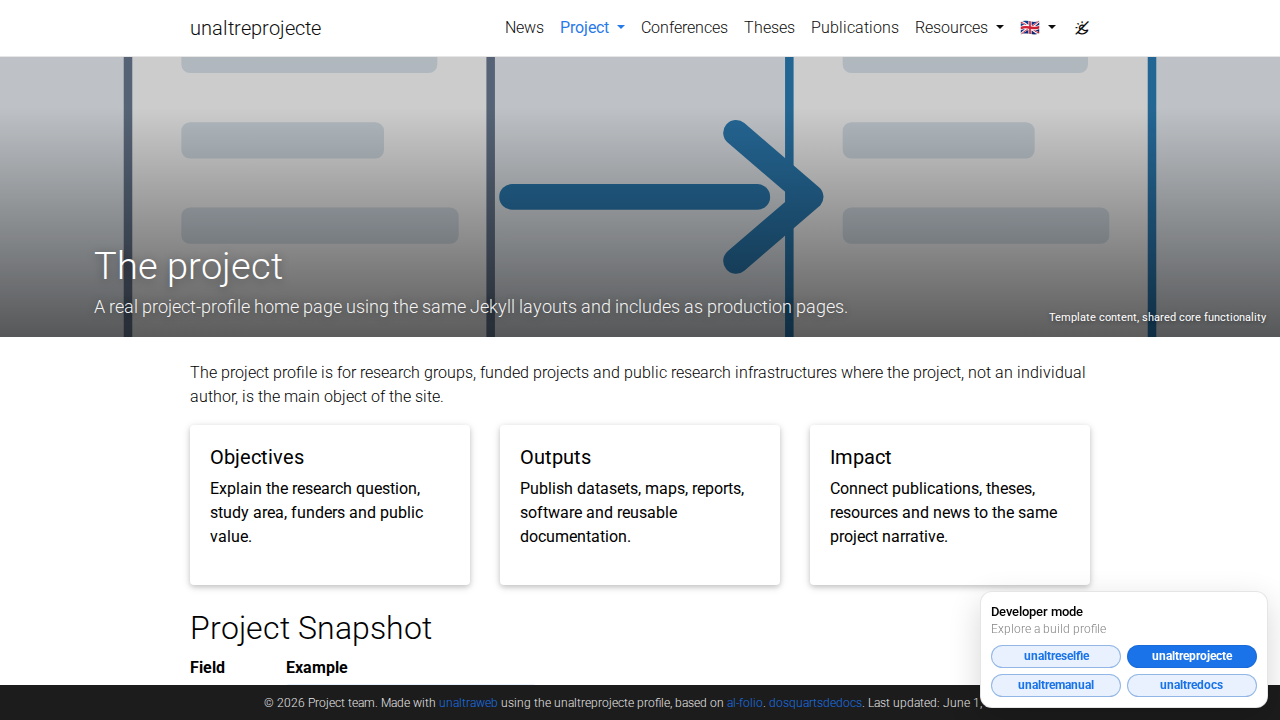The height and width of the screenshot is (720, 1280).
Task: Click the Outputs card
Action: pyautogui.click(x=640, y=505)
